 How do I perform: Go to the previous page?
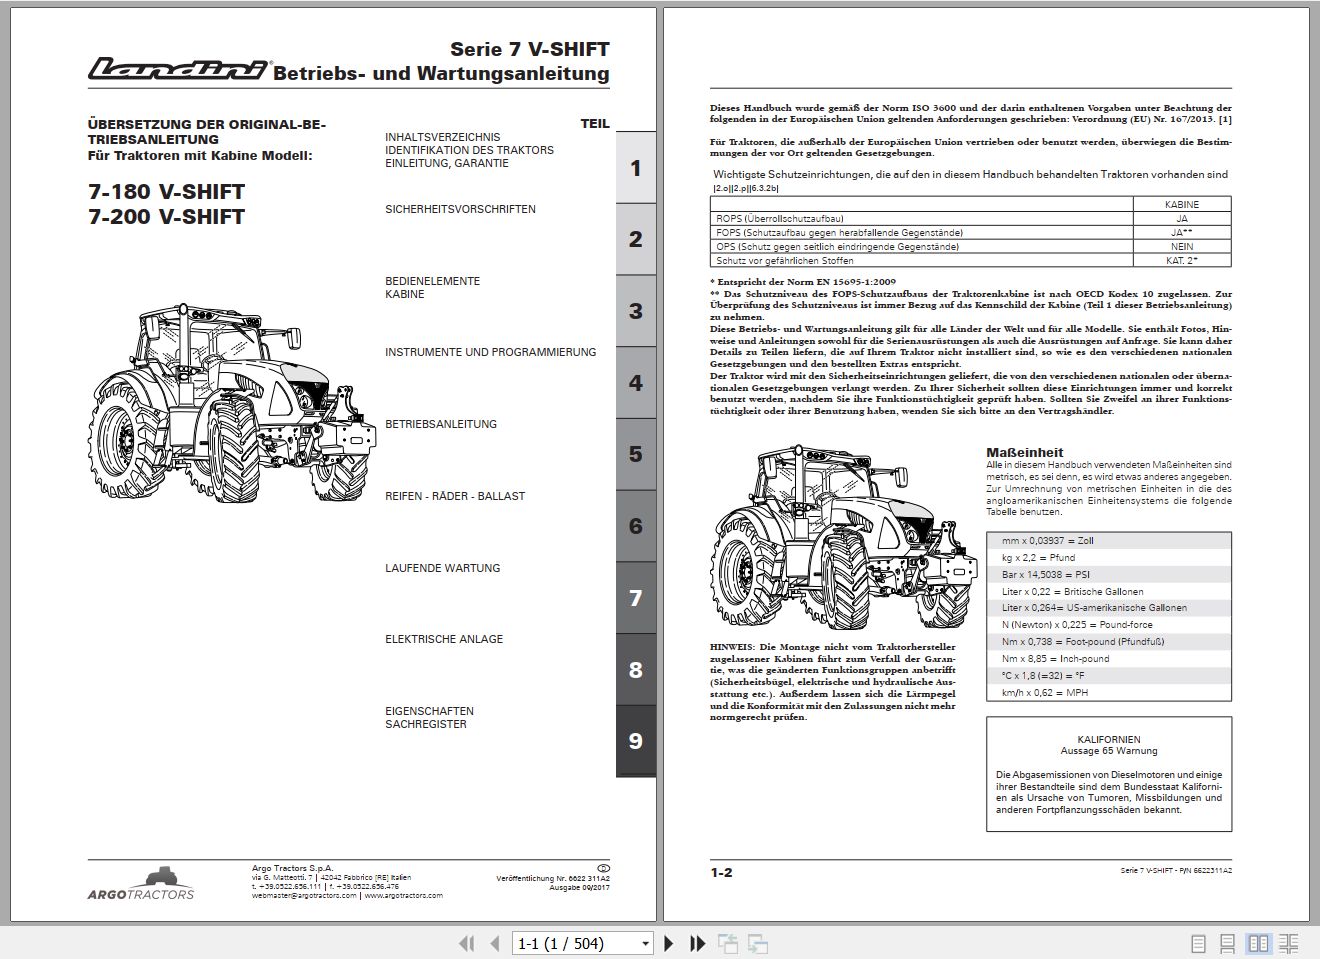pyautogui.click(x=494, y=943)
